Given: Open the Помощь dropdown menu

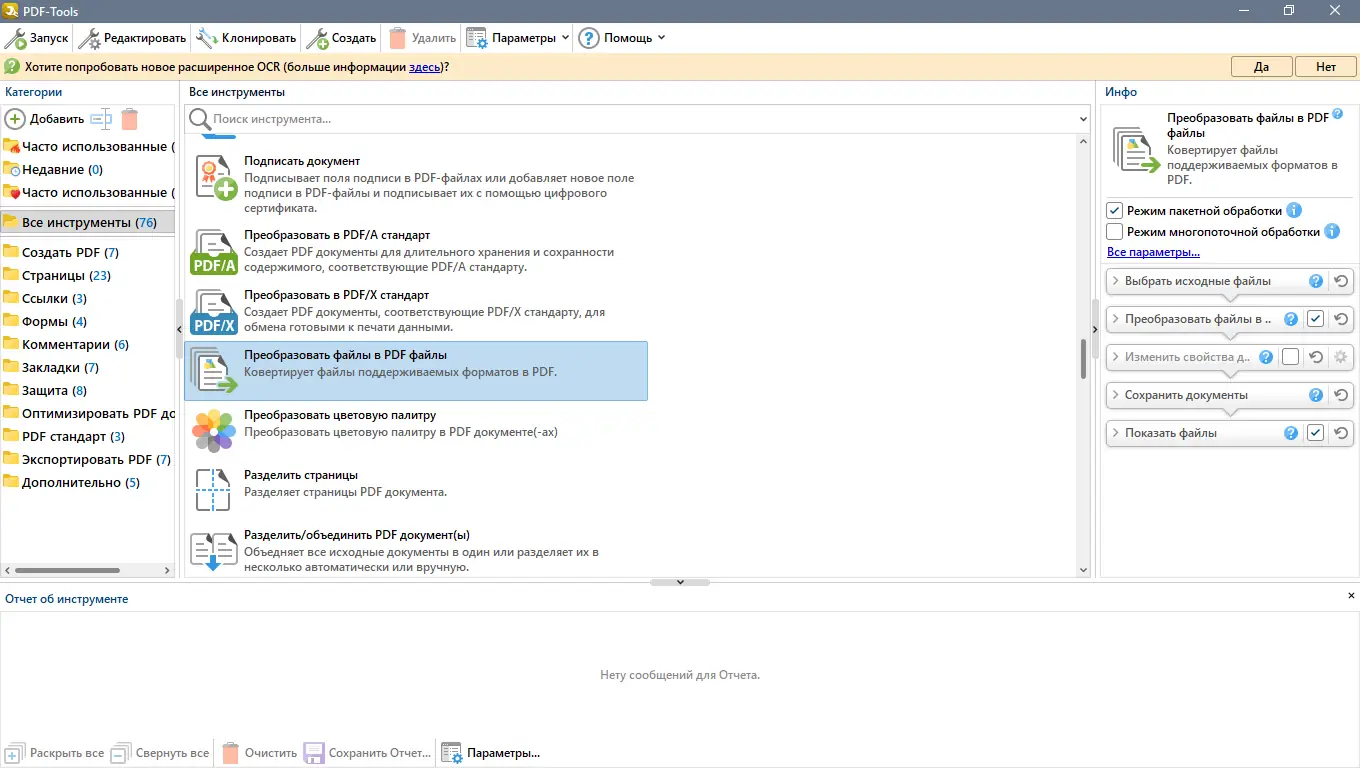Looking at the screenshot, I should click(x=622, y=38).
